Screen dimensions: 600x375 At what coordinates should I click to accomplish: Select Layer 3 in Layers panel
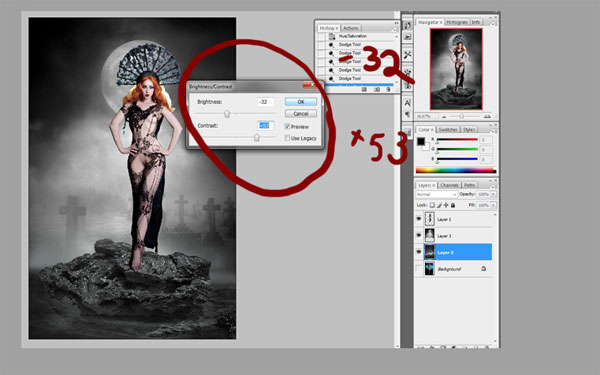(x=458, y=236)
